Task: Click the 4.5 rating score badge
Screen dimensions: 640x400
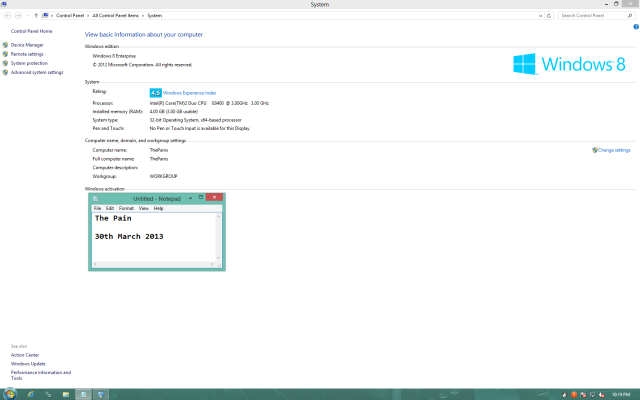Action: tap(156, 93)
